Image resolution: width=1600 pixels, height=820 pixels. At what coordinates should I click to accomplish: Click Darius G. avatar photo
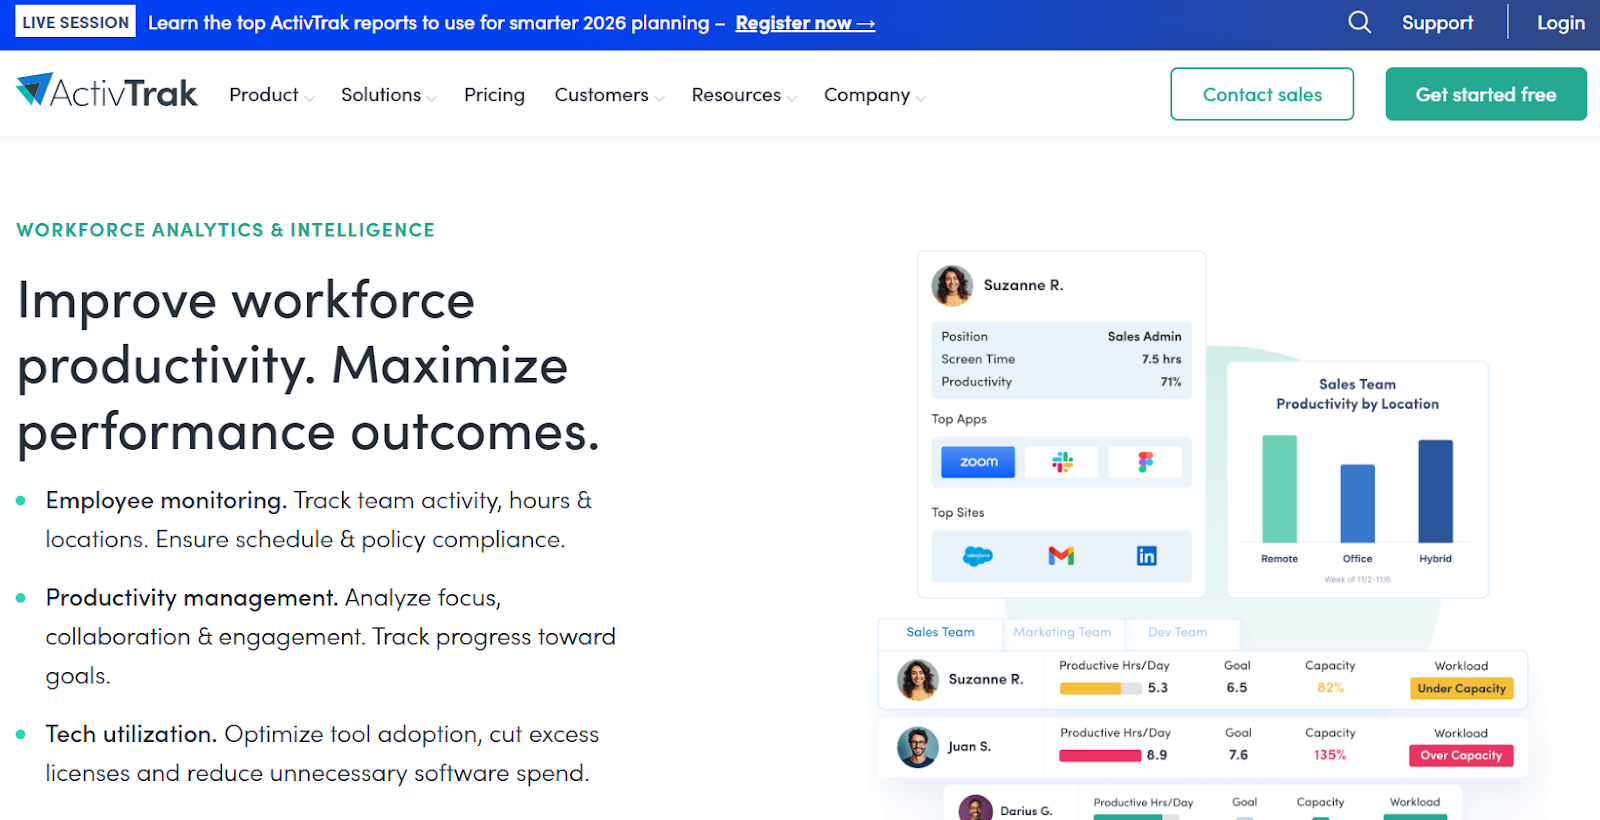pyautogui.click(x=975, y=808)
